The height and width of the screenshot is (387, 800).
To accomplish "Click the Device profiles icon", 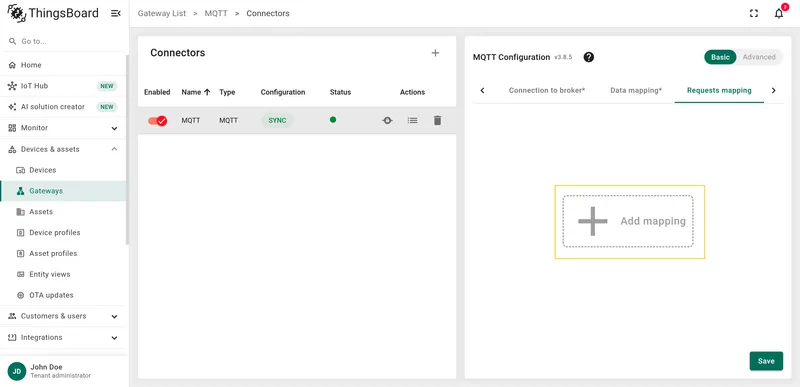I will click(x=21, y=233).
